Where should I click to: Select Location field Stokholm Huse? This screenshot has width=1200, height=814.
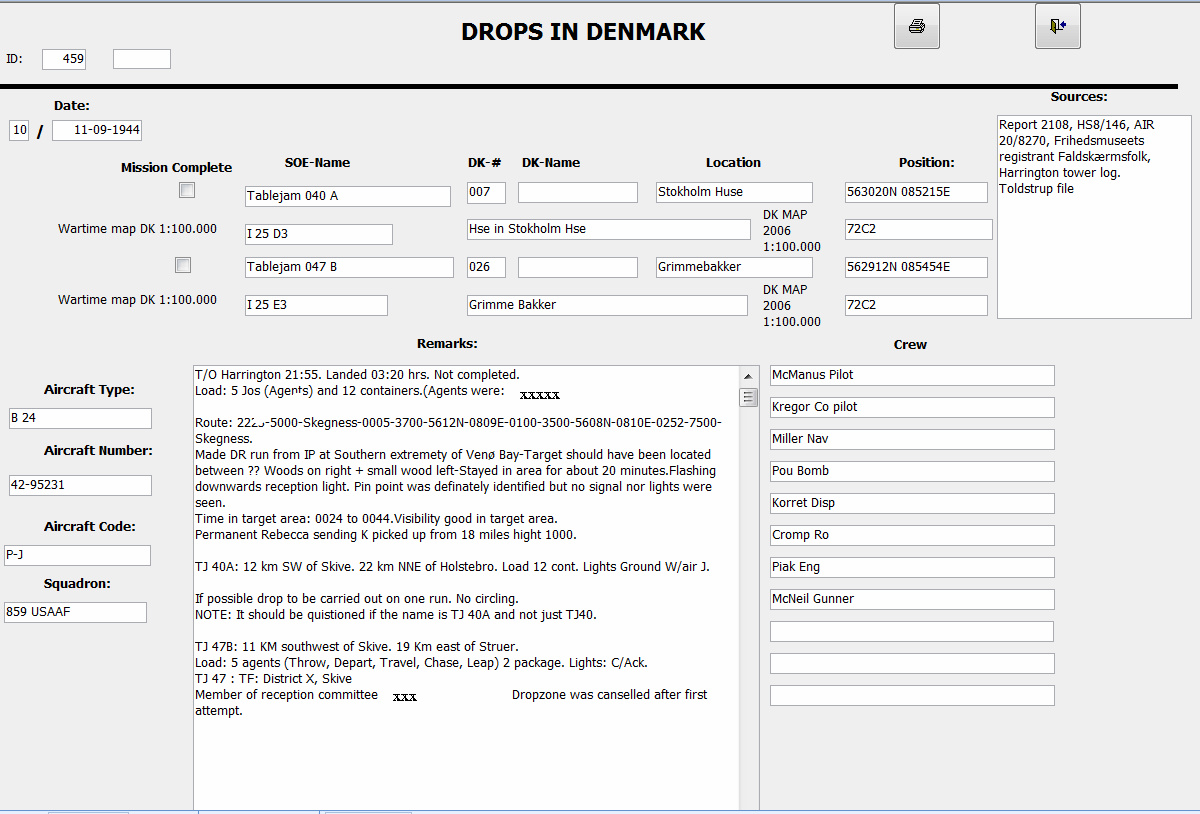tap(734, 192)
